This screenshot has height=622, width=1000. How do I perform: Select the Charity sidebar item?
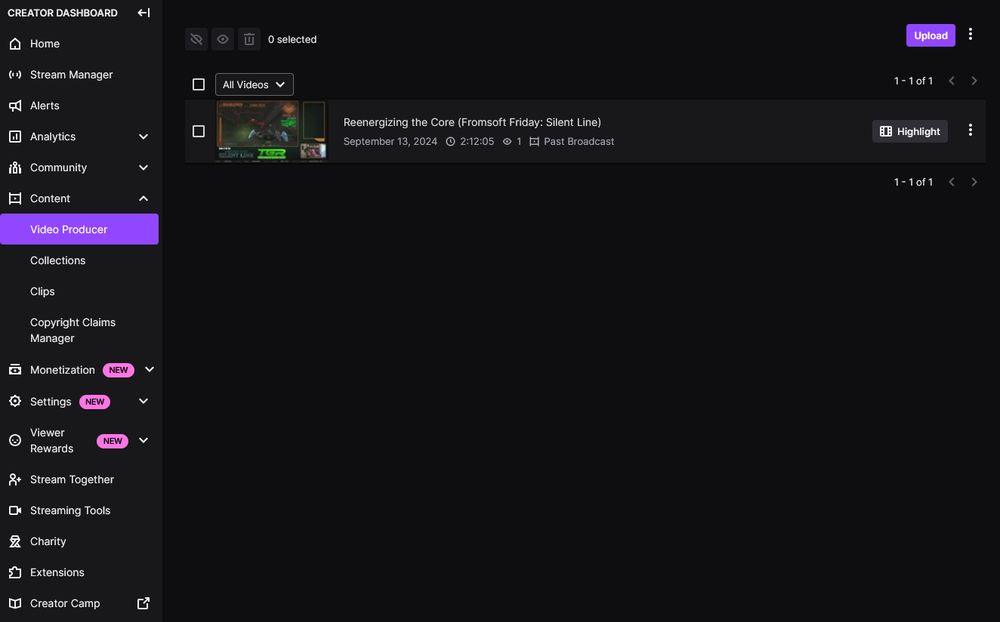[x=48, y=541]
